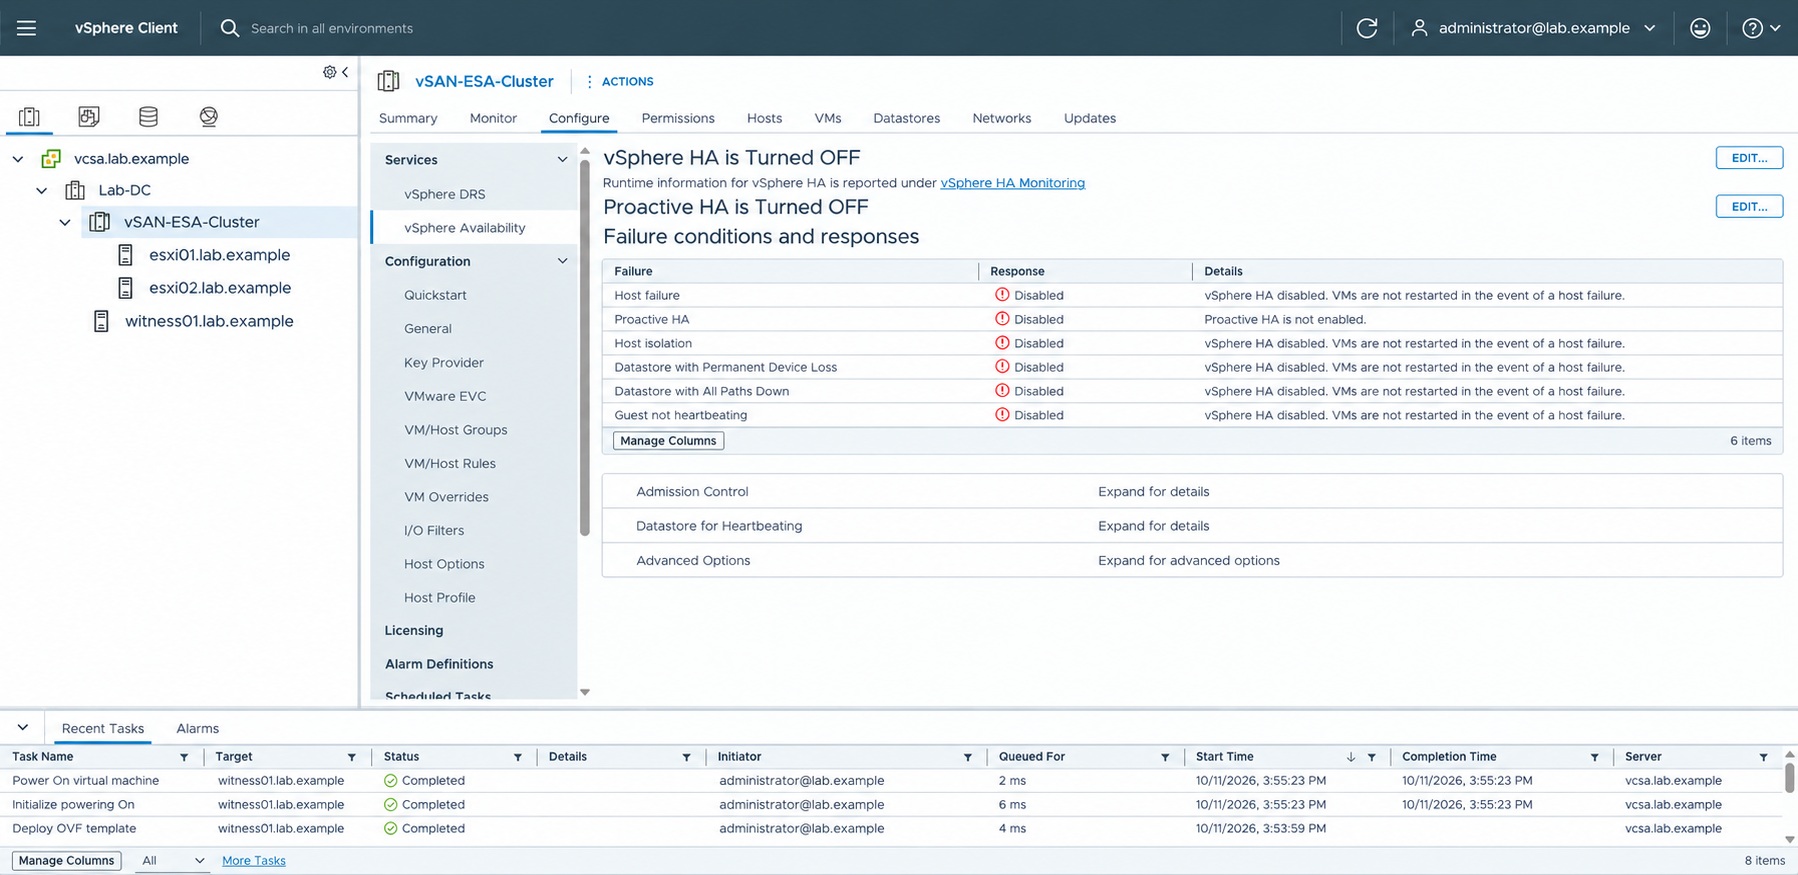Click Edit for vSphere HA

(1749, 158)
